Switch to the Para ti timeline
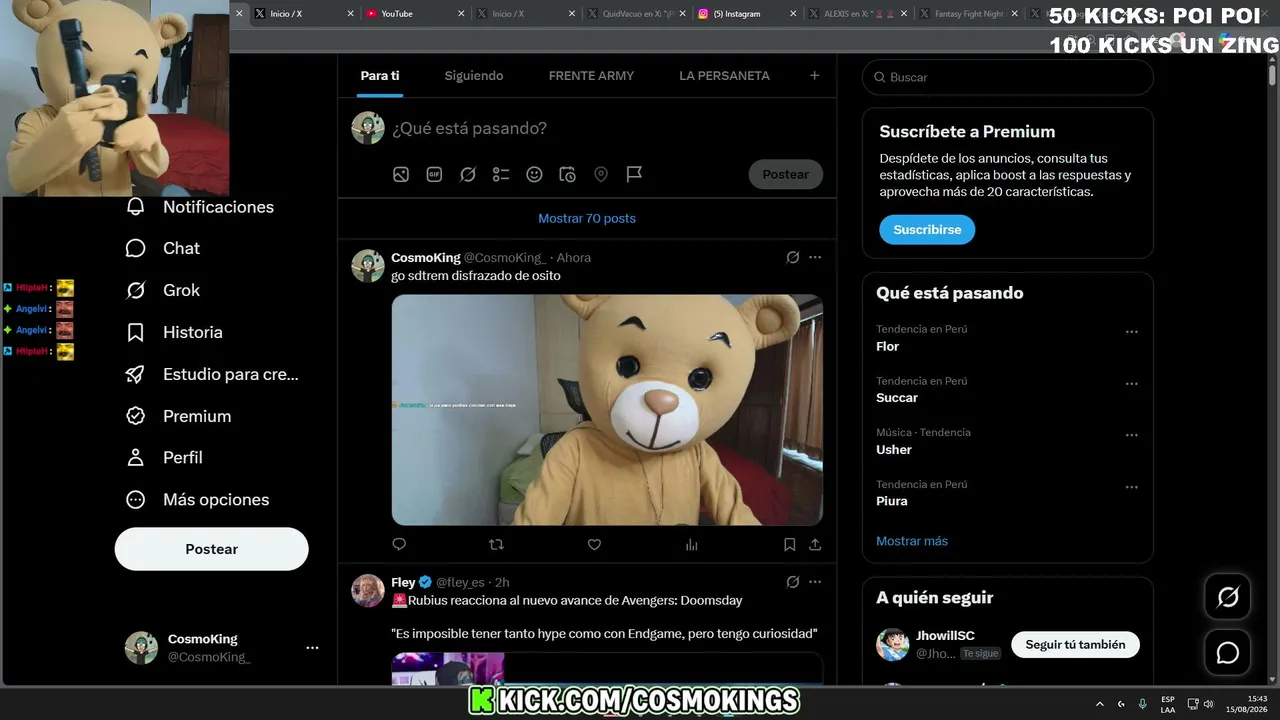The height and width of the screenshot is (720, 1280). (380, 76)
